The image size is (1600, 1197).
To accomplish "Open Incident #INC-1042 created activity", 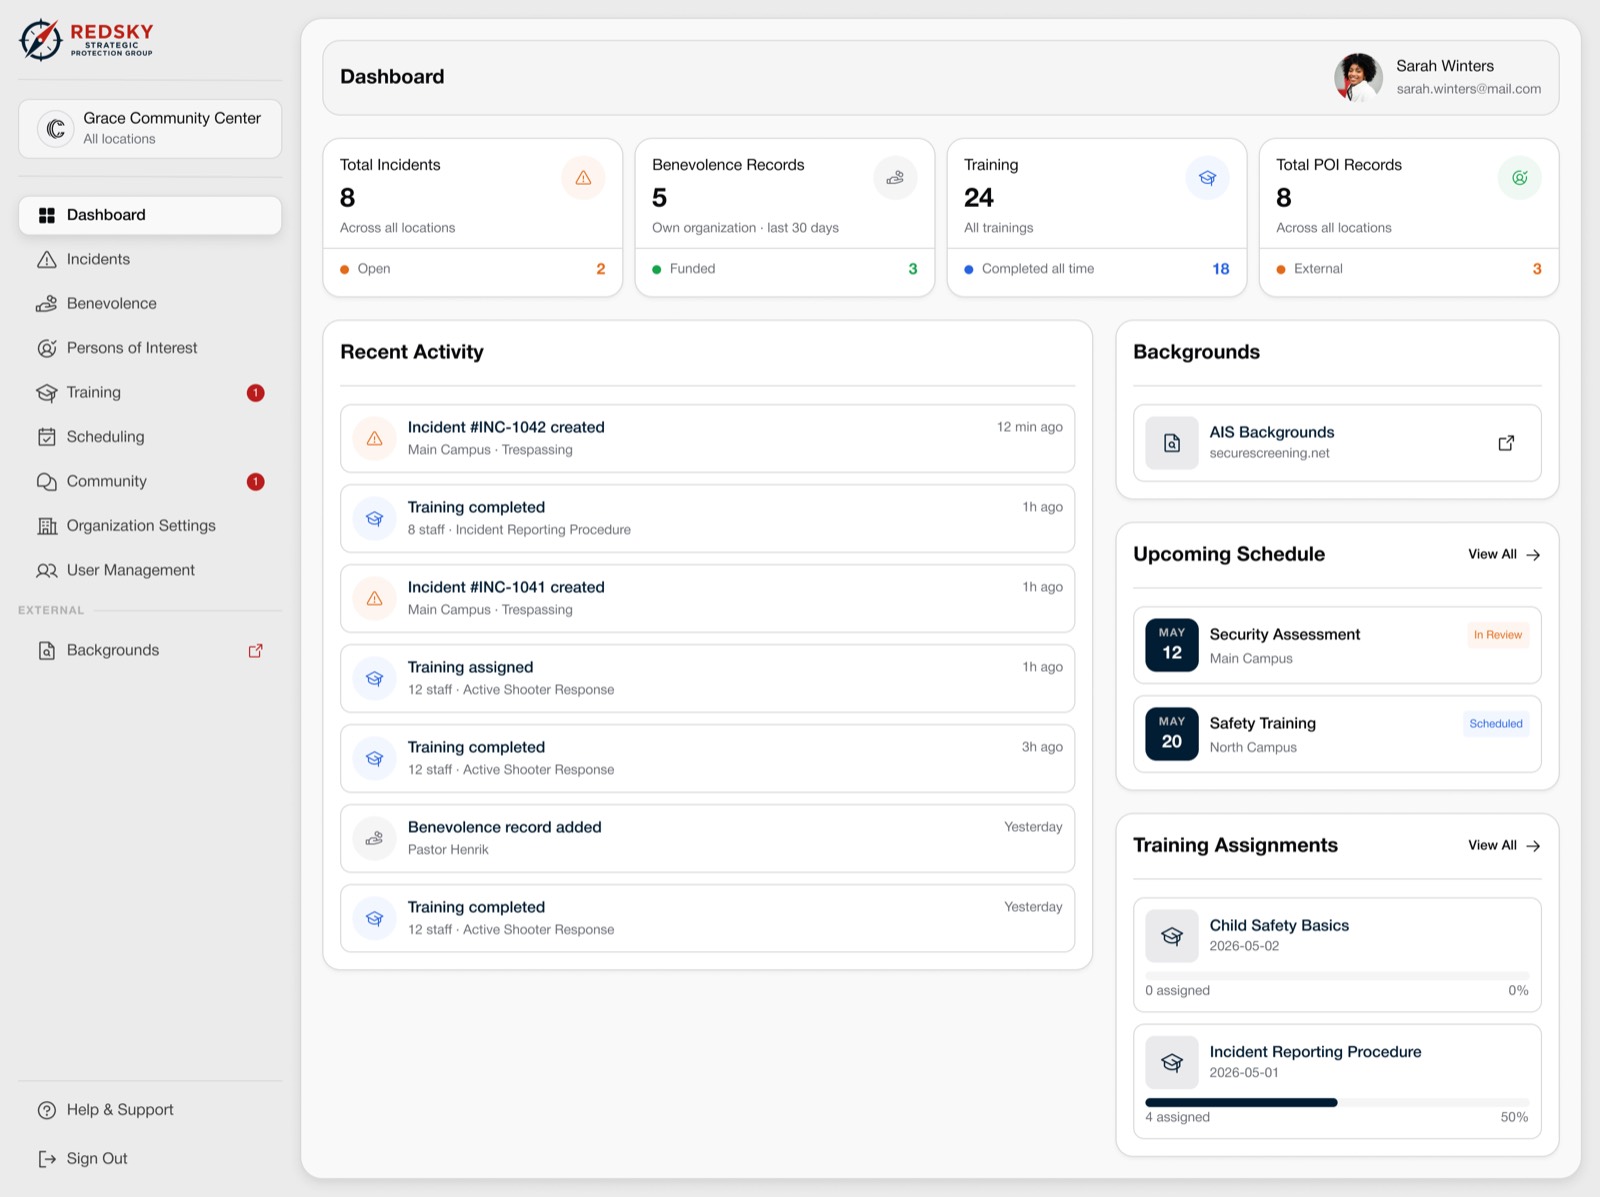I will point(707,438).
